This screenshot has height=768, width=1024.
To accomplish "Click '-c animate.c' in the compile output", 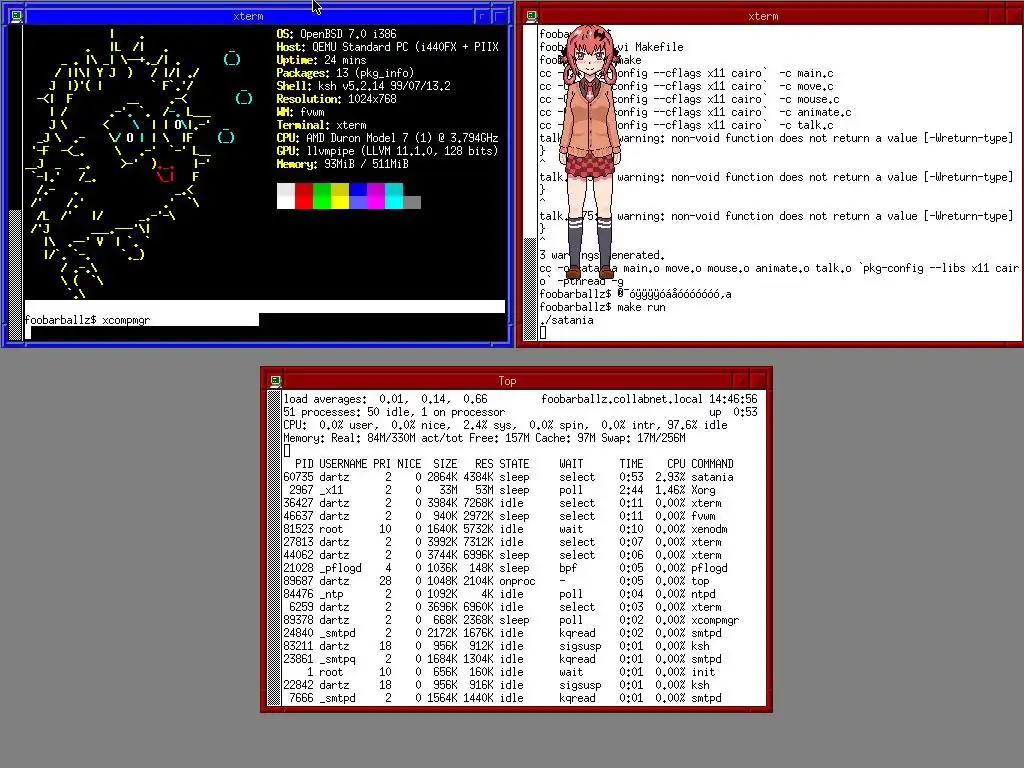I will (x=815, y=112).
